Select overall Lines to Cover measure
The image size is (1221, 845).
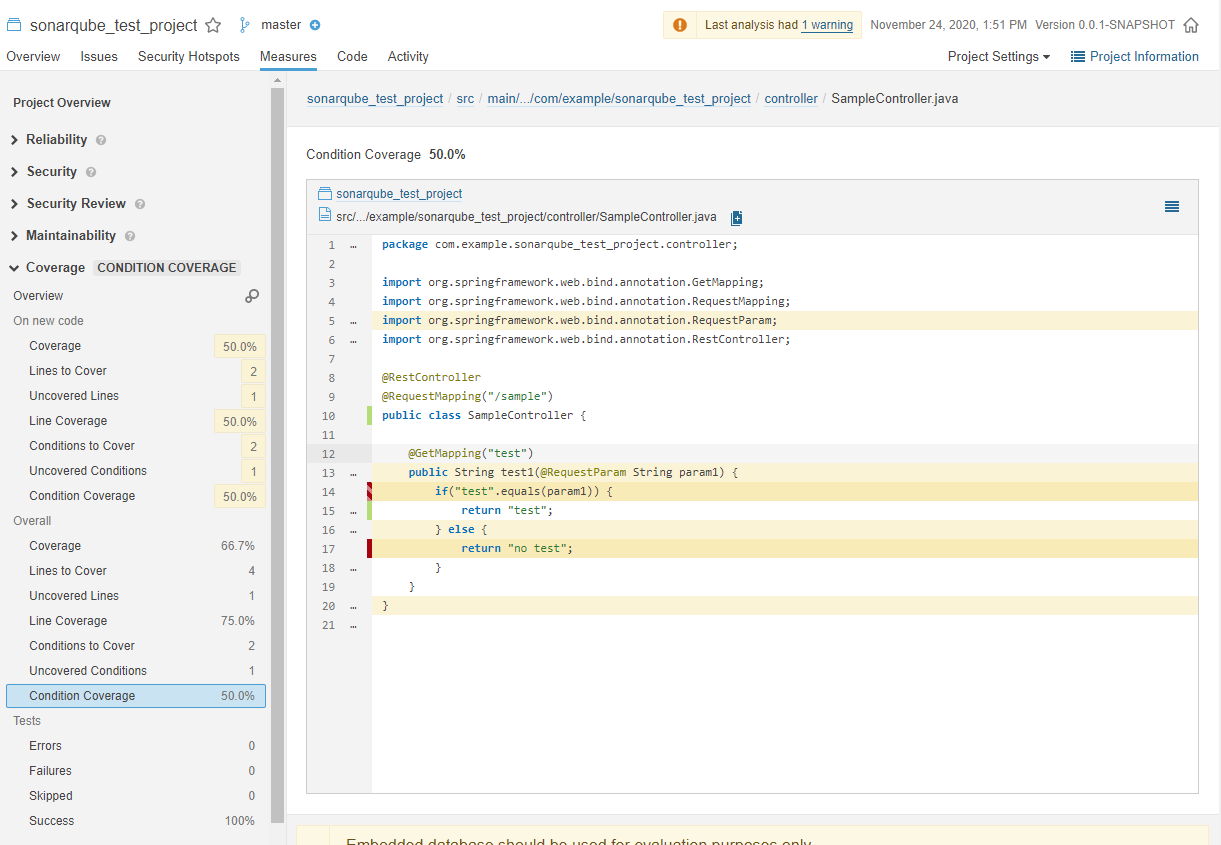pos(136,571)
